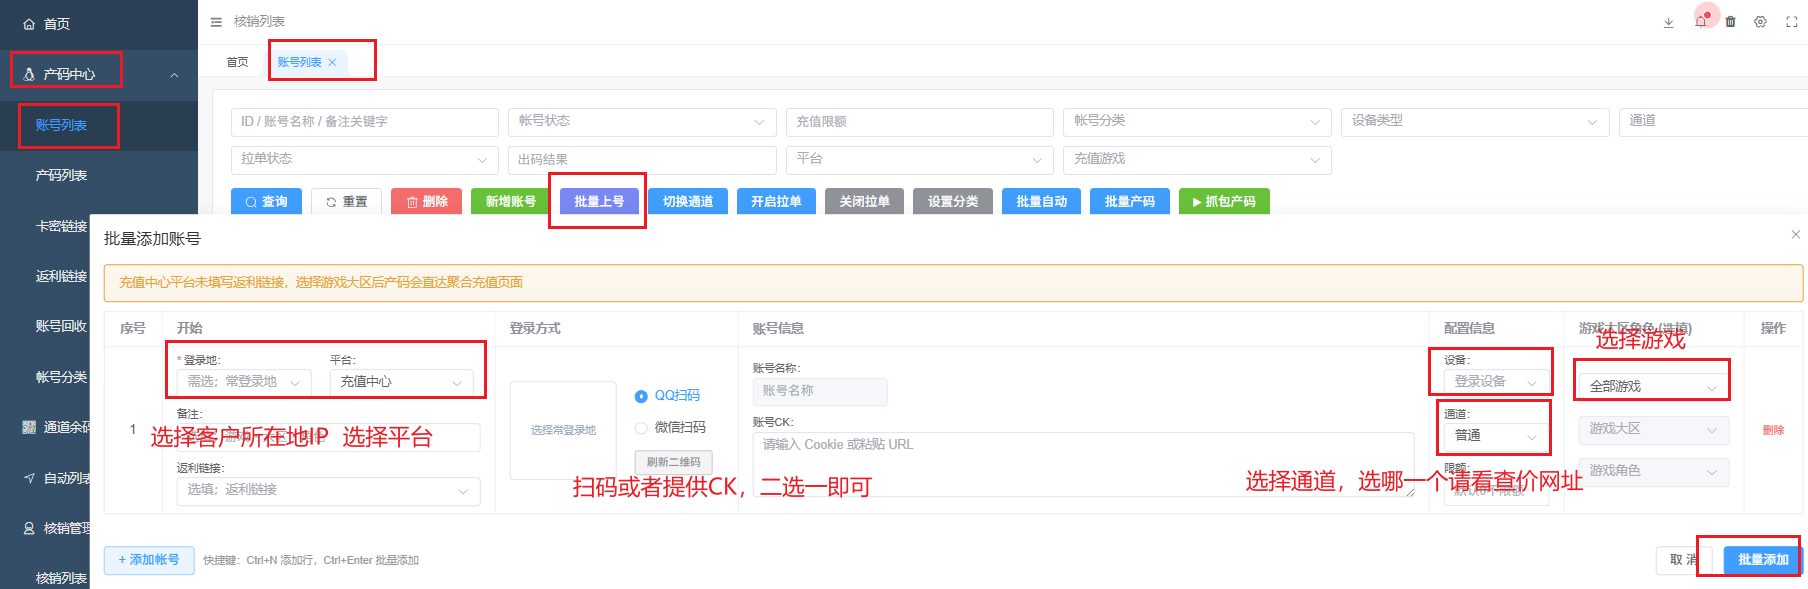Viewport: 1808px width, 589px height.
Task: Open the 平台 充值中心 dropdown
Action: [401, 382]
